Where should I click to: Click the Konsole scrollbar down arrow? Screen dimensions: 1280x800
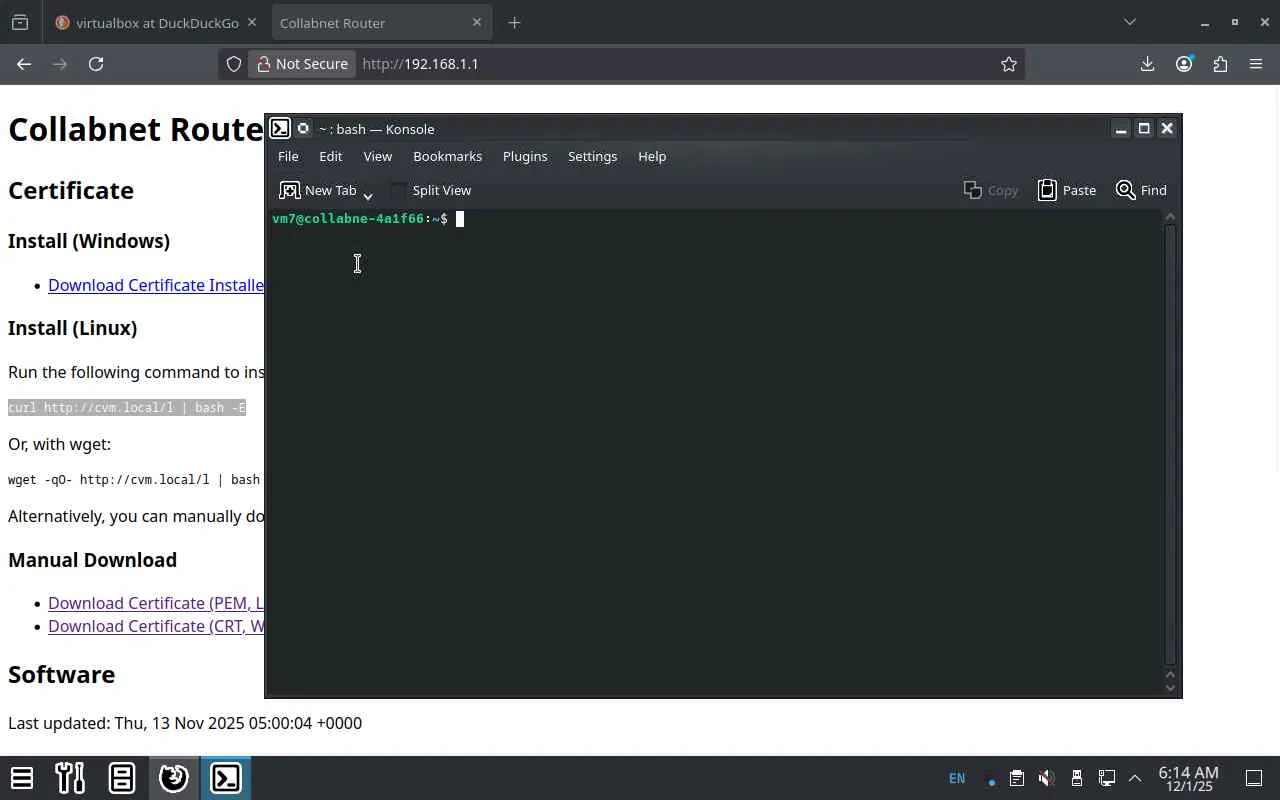(x=1171, y=687)
